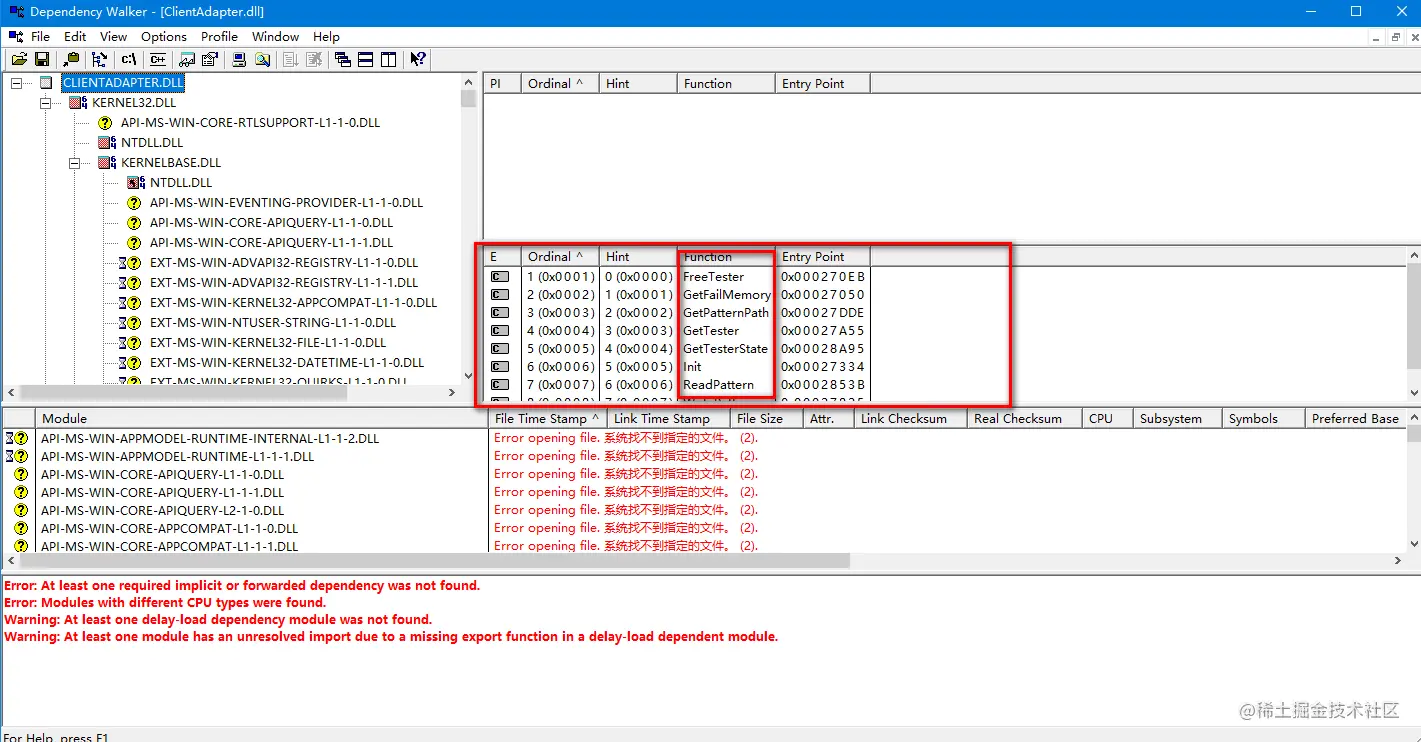Open the Window menu

pos(275,36)
